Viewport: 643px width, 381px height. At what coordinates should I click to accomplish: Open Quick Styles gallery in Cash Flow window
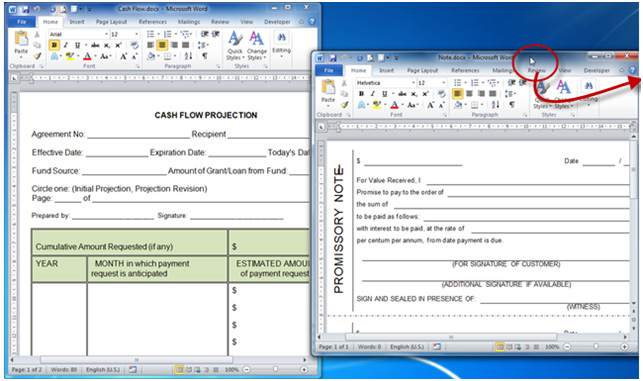pos(235,46)
